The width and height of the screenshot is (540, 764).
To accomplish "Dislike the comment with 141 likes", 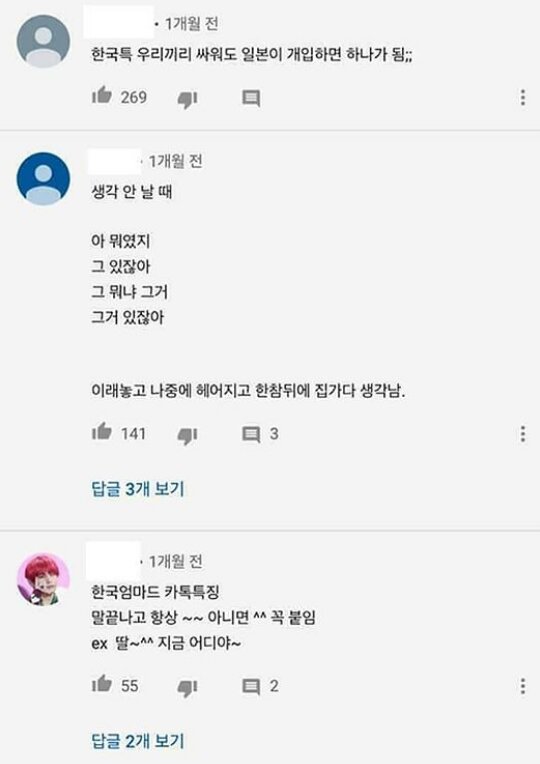I will pyautogui.click(x=187, y=435).
